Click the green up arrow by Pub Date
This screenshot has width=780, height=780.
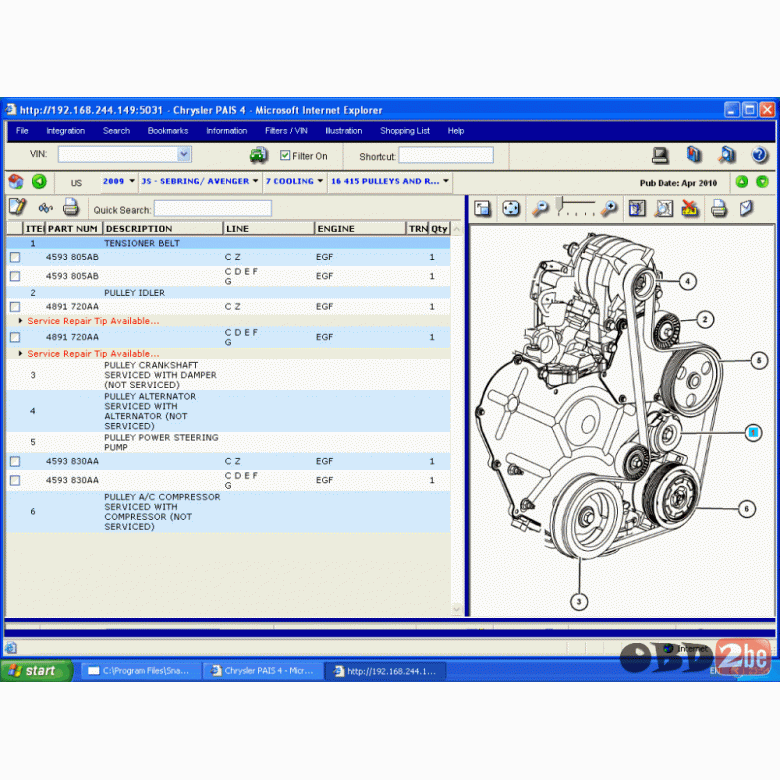coord(742,182)
